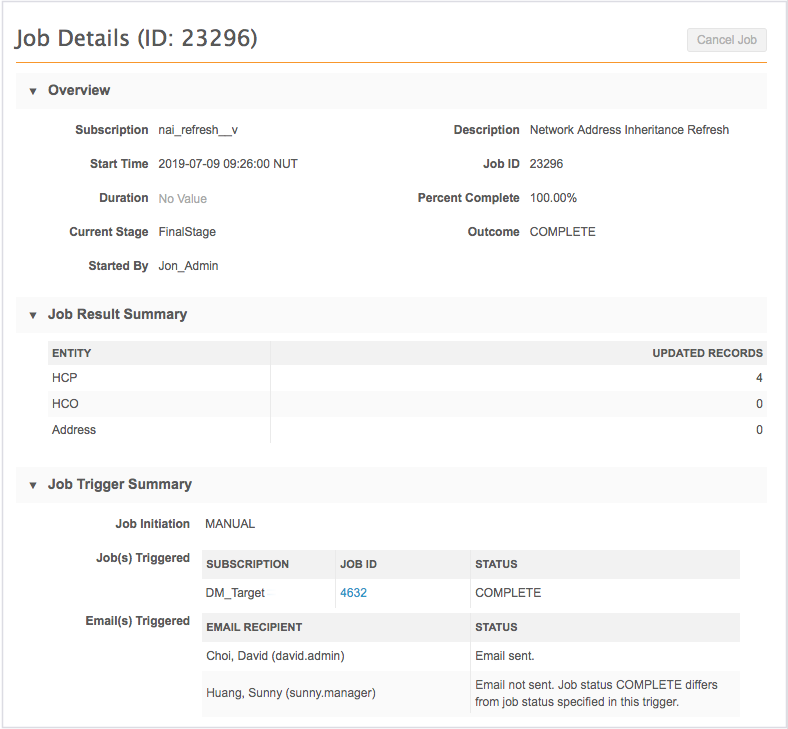
Task: Click the Cancel Job button
Action: (x=726, y=40)
